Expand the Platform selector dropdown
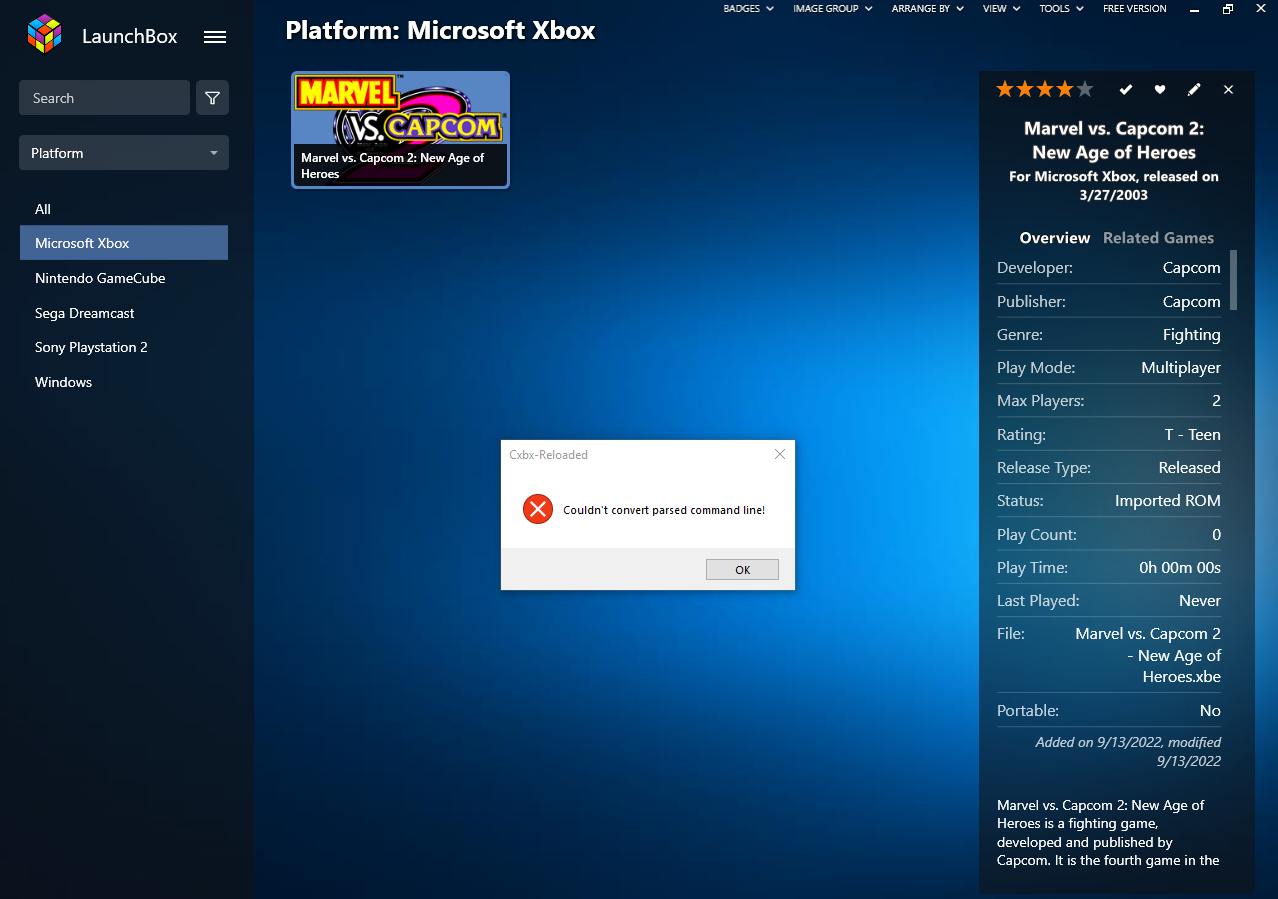The width and height of the screenshot is (1278, 899). [124, 153]
